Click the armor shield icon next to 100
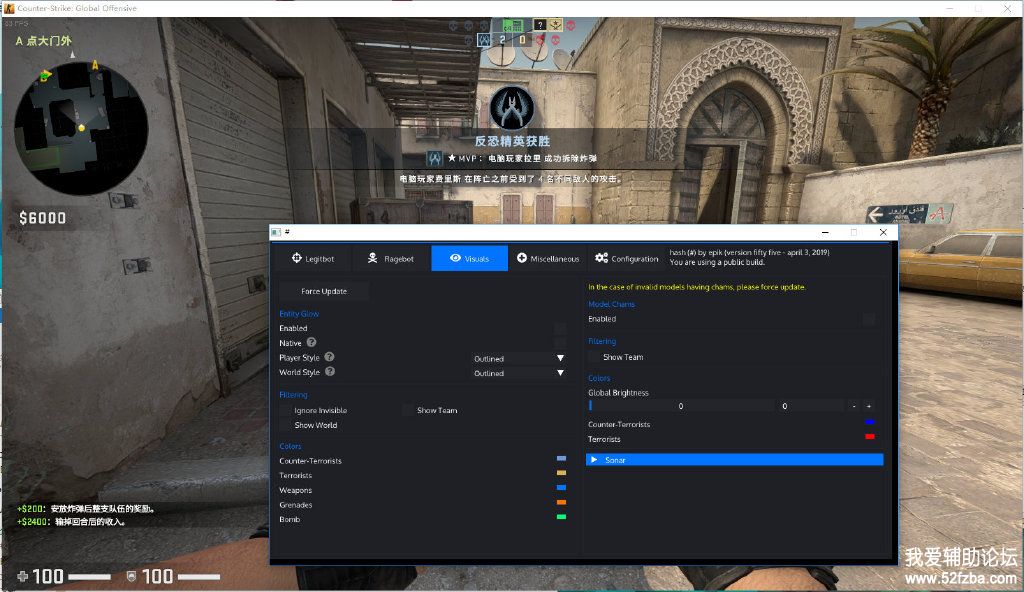Viewport: 1024px width, 592px height. pos(131,576)
